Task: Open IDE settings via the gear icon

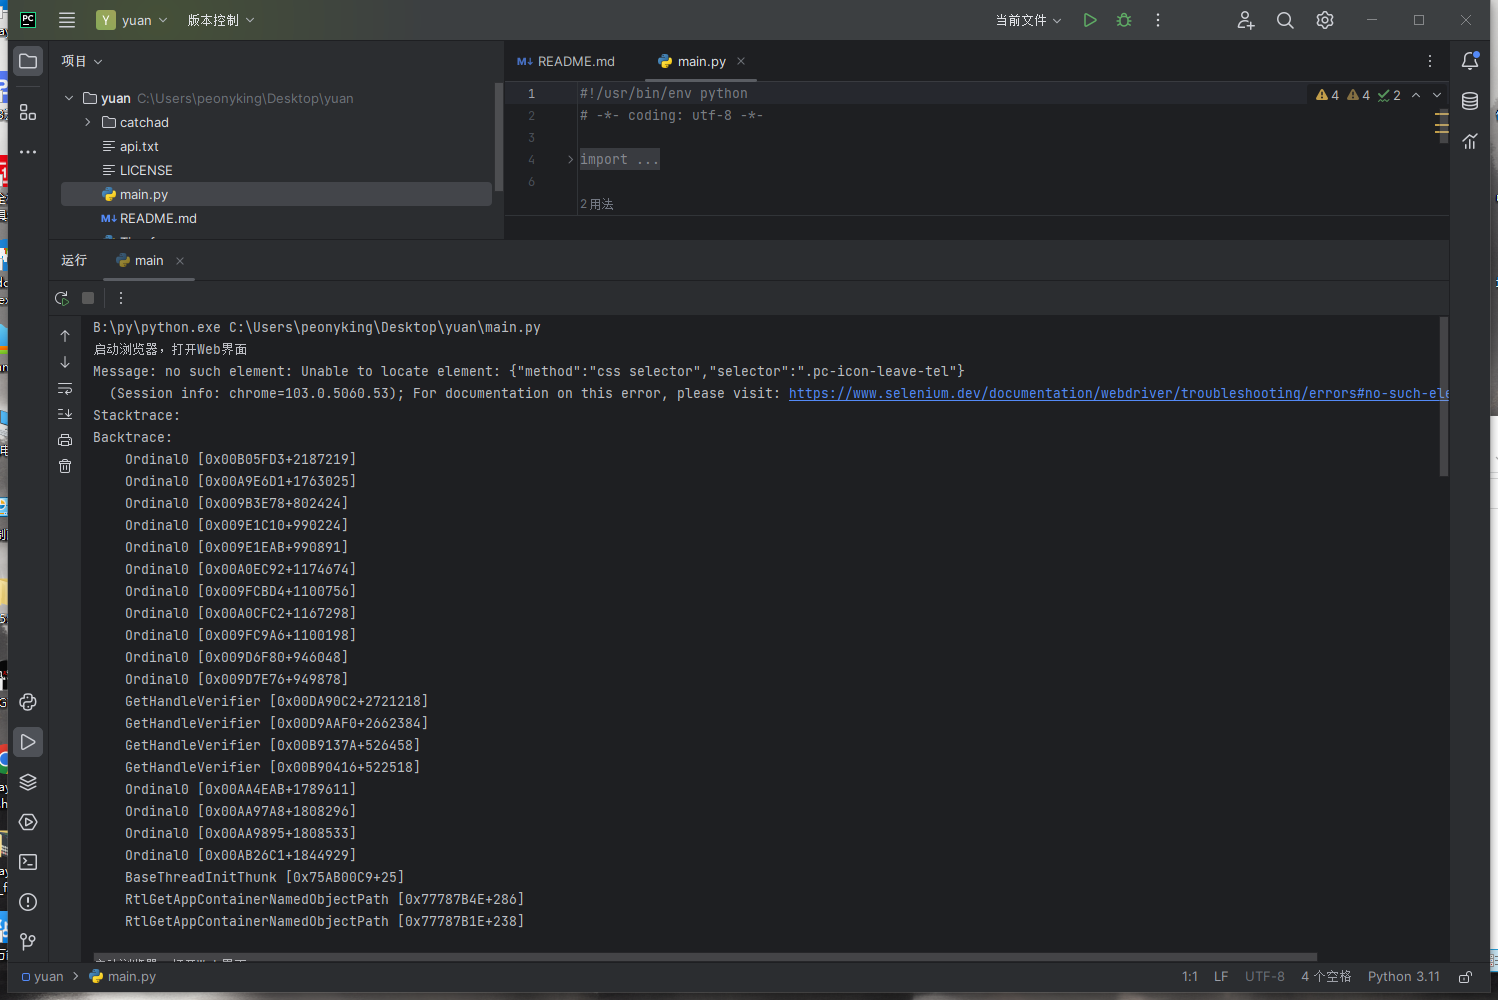Action: pyautogui.click(x=1324, y=19)
